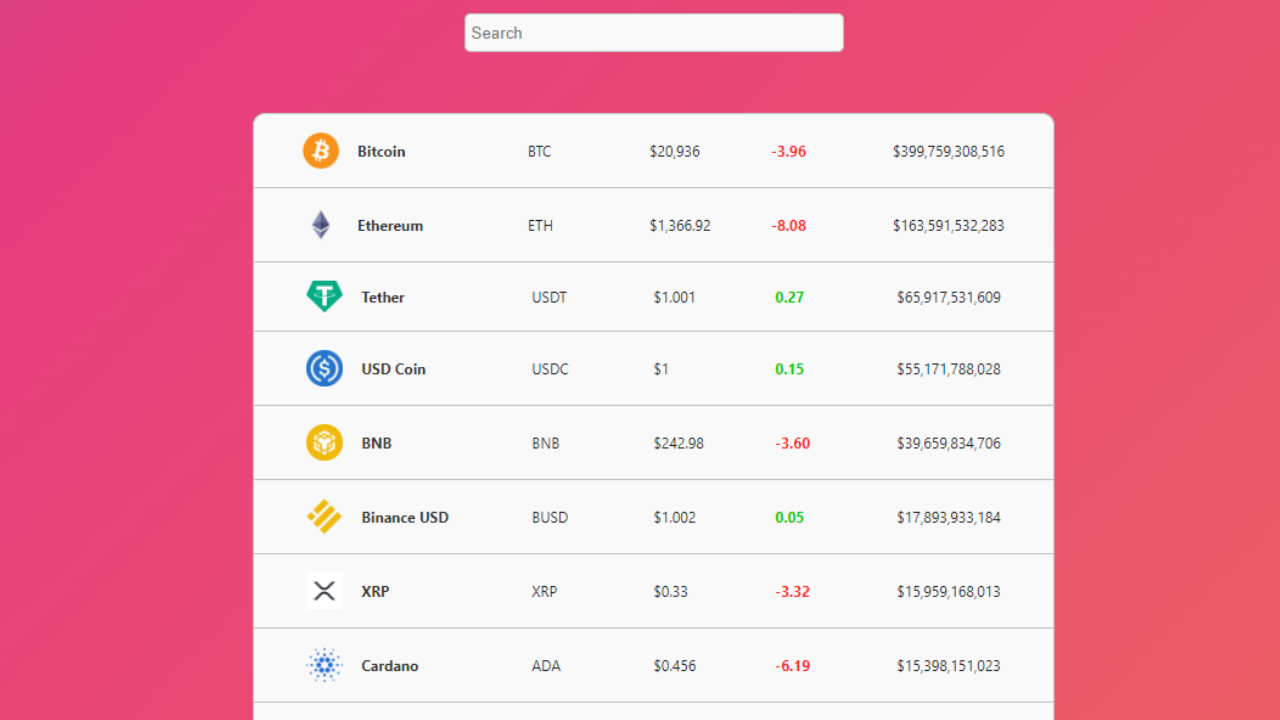The width and height of the screenshot is (1280, 720).
Task: Click Cardano price $0.456
Action: point(675,666)
